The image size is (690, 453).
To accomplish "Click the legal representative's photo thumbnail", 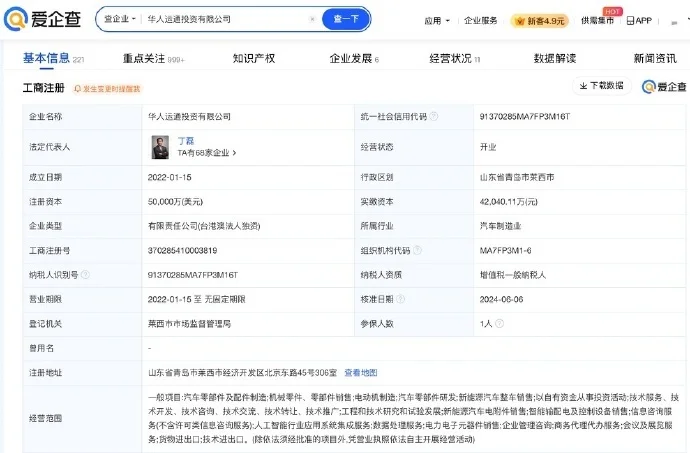I will click(x=160, y=147).
